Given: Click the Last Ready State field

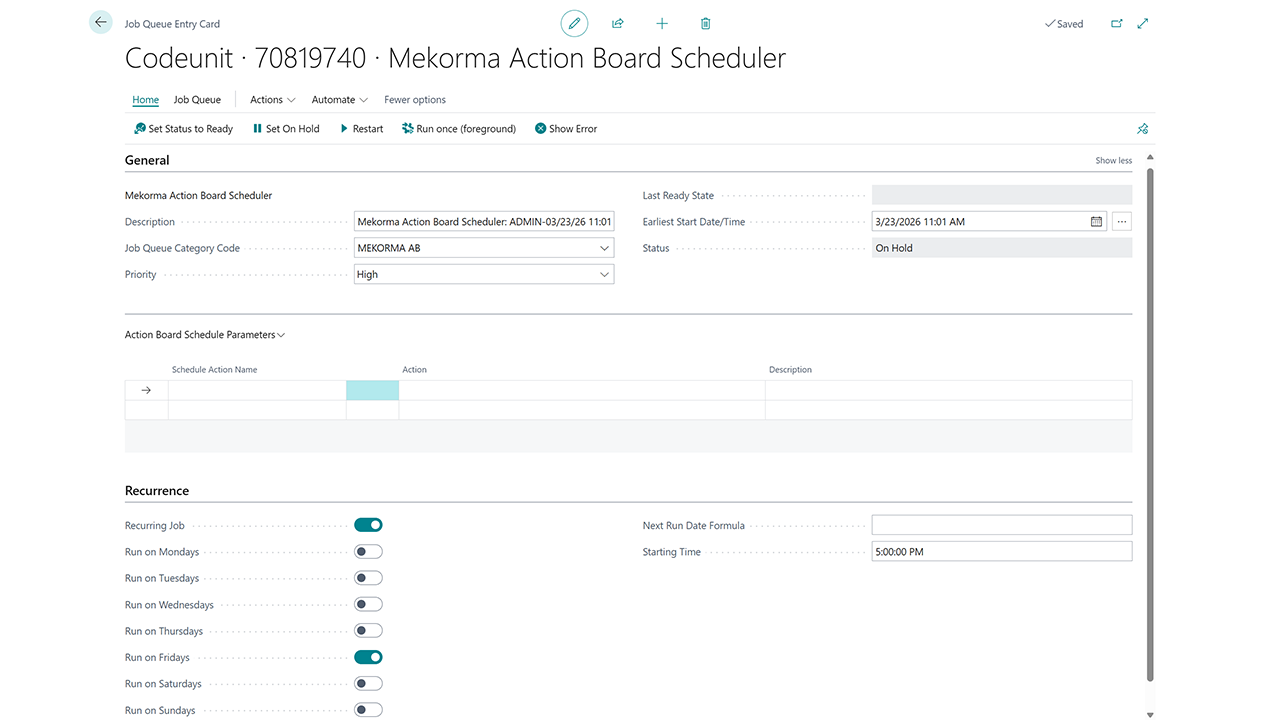Looking at the screenshot, I should tap(1002, 196).
